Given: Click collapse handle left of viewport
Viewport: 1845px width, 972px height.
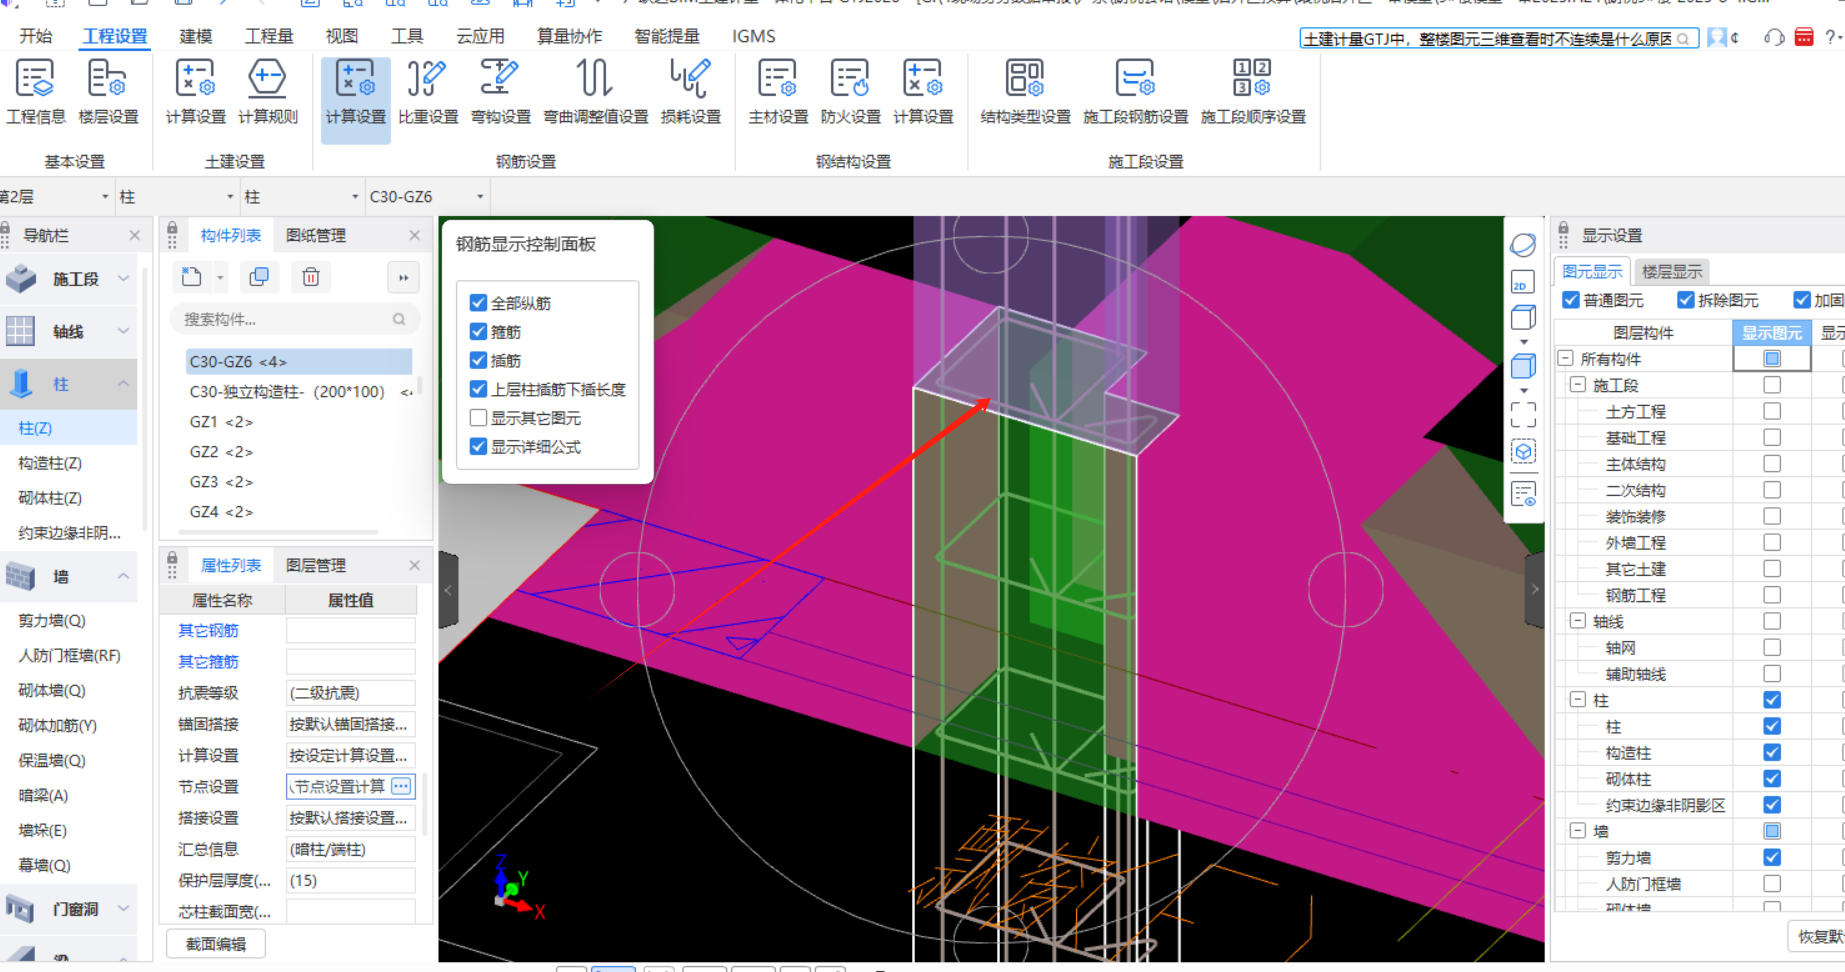Looking at the screenshot, I should tap(448, 590).
